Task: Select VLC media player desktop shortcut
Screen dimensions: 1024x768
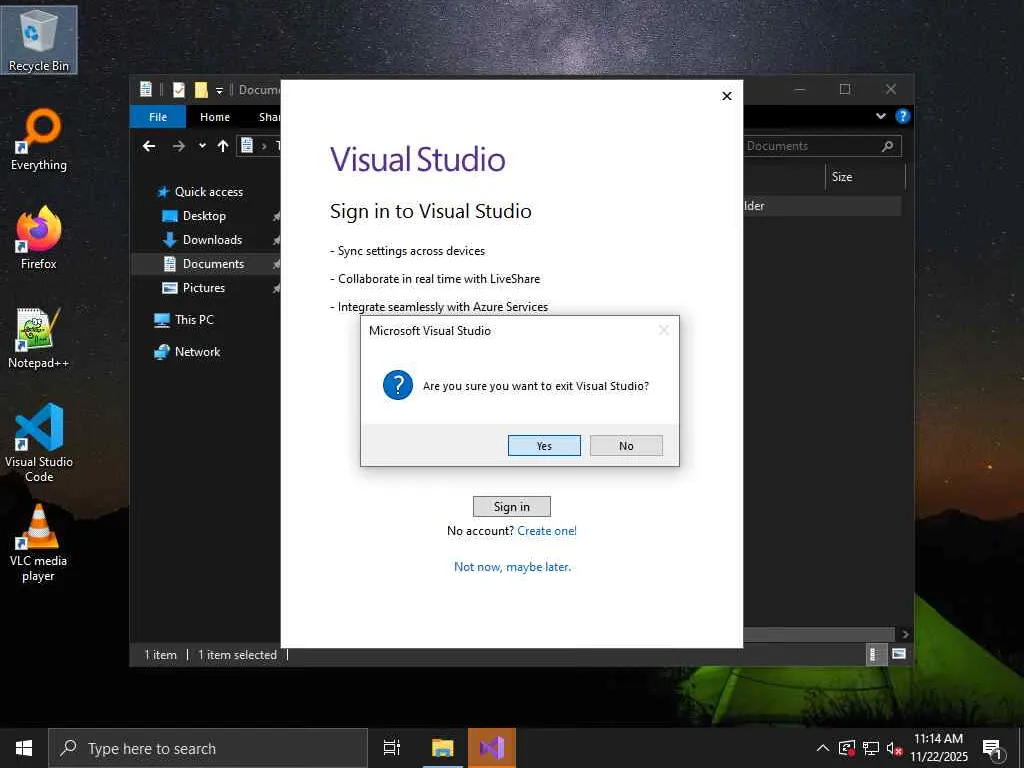Action: pyautogui.click(x=39, y=543)
